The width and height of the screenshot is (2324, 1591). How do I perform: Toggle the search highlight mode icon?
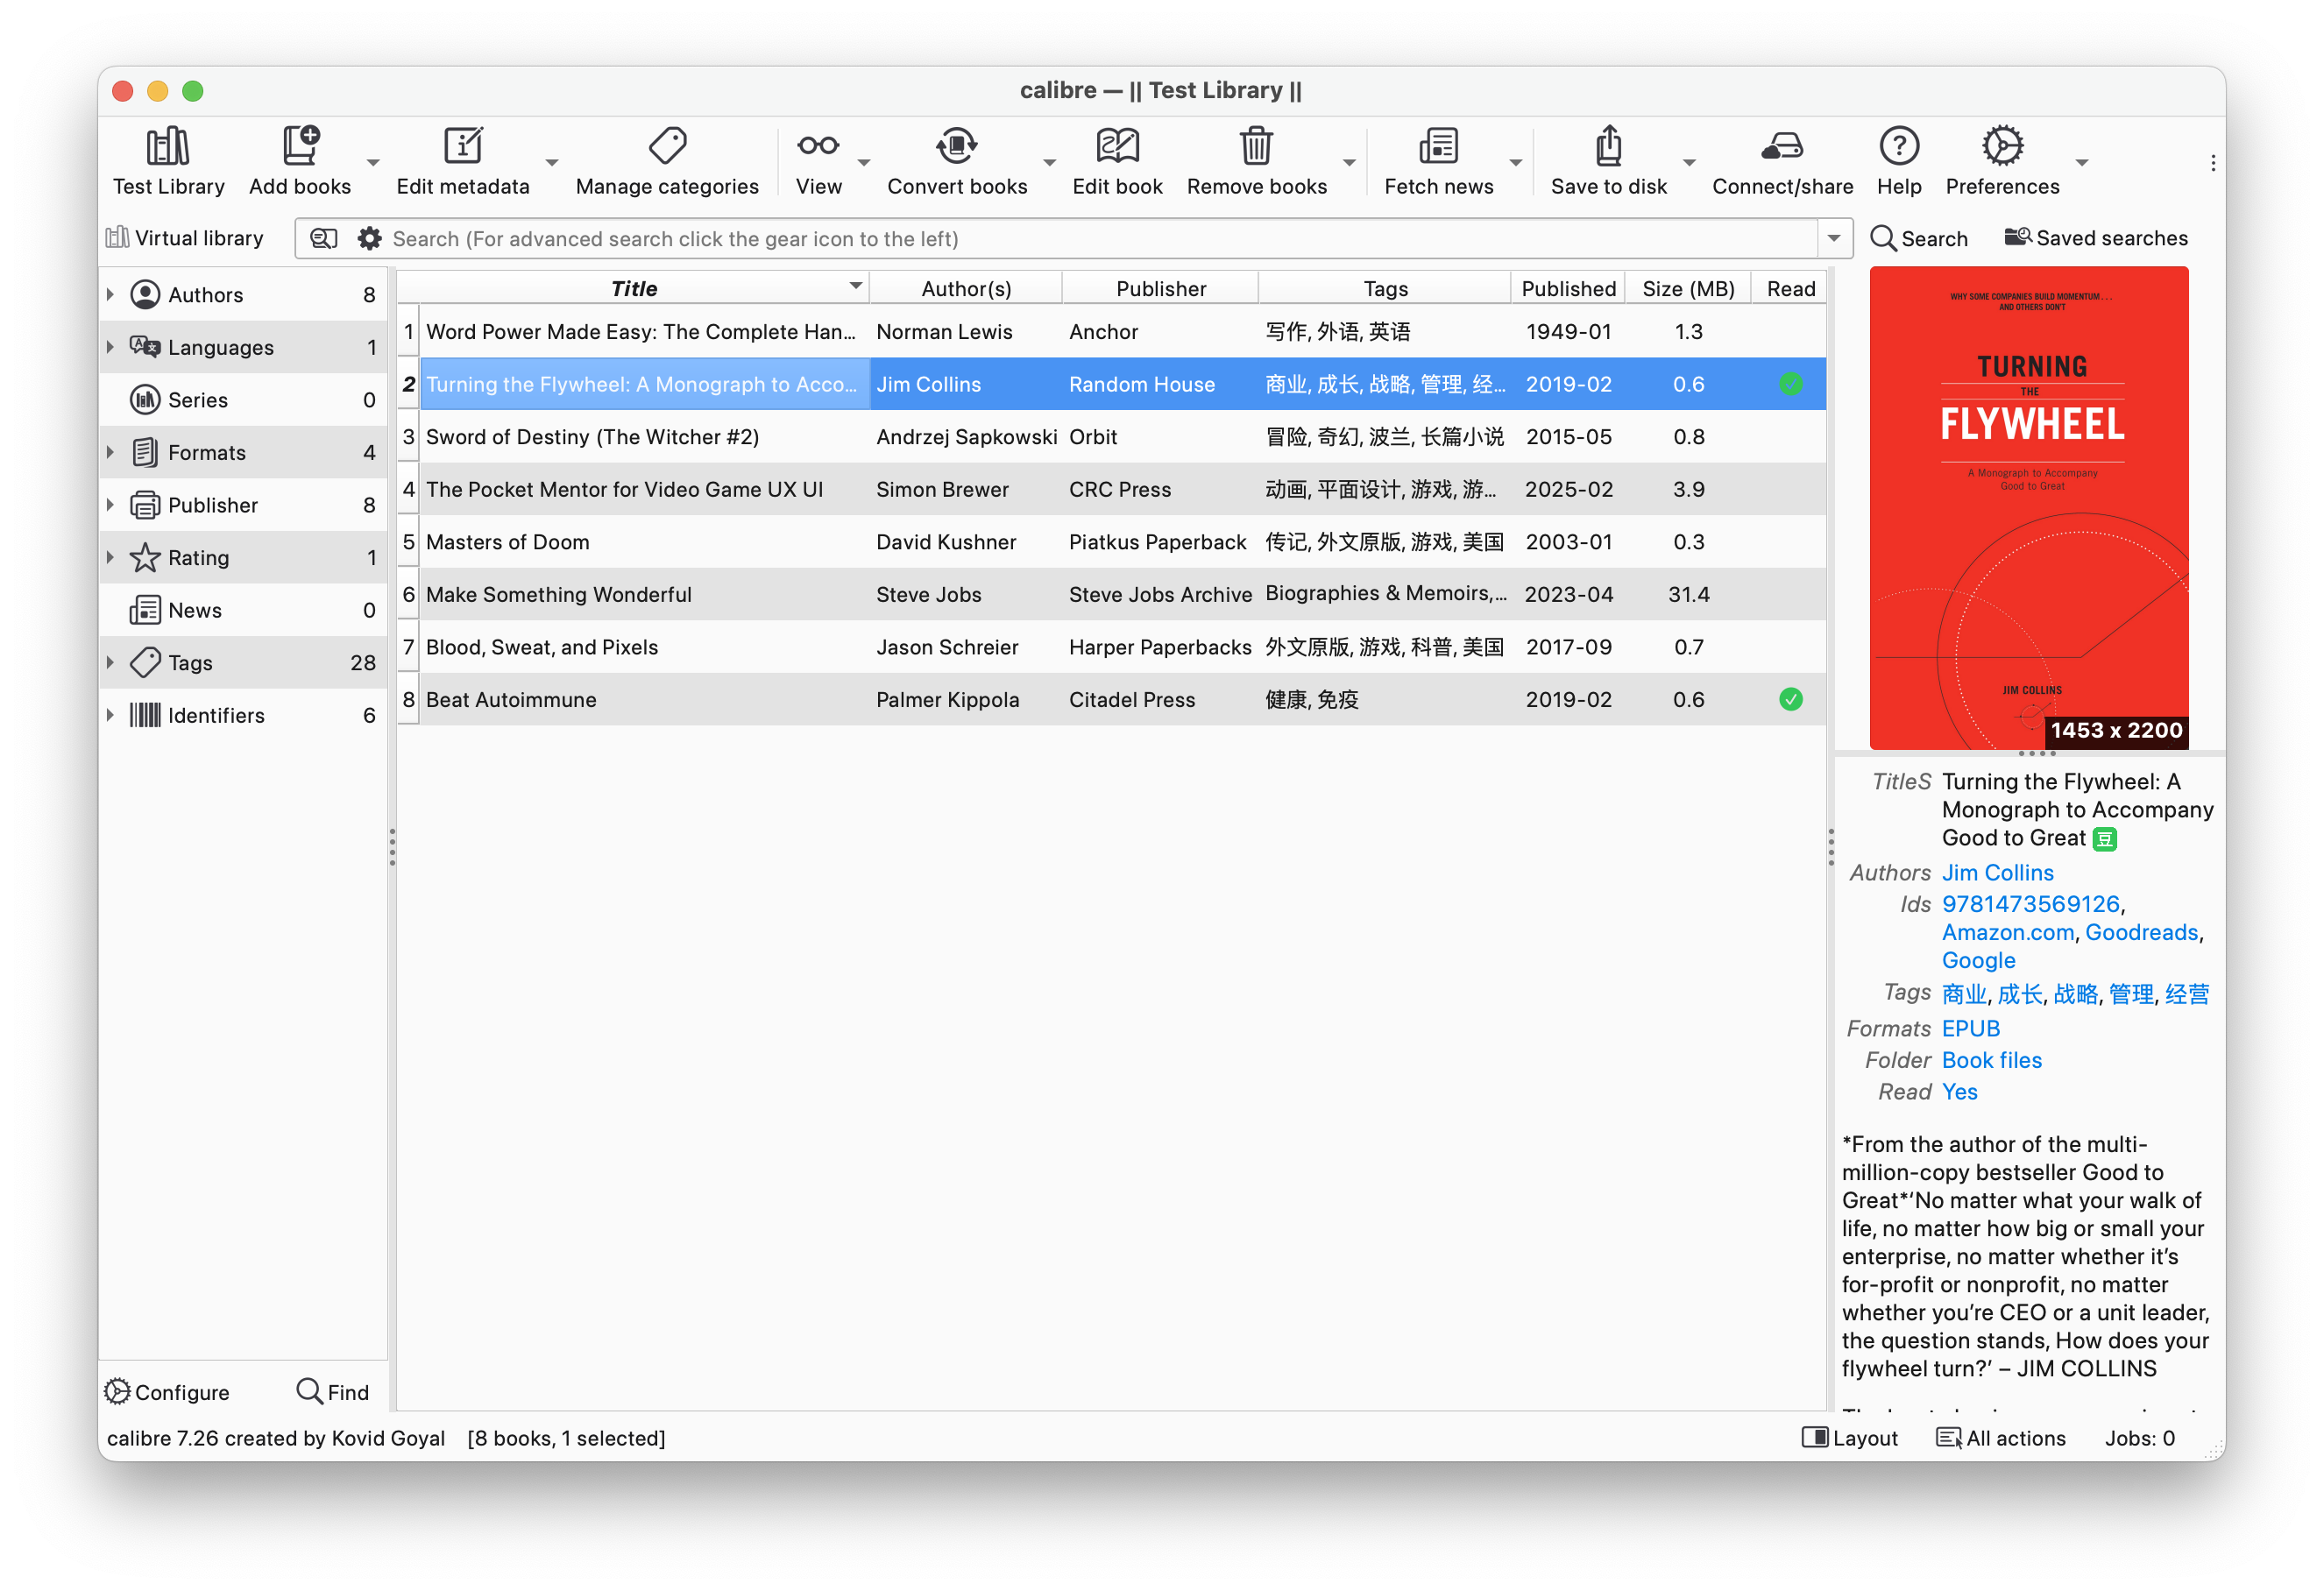pos(323,239)
